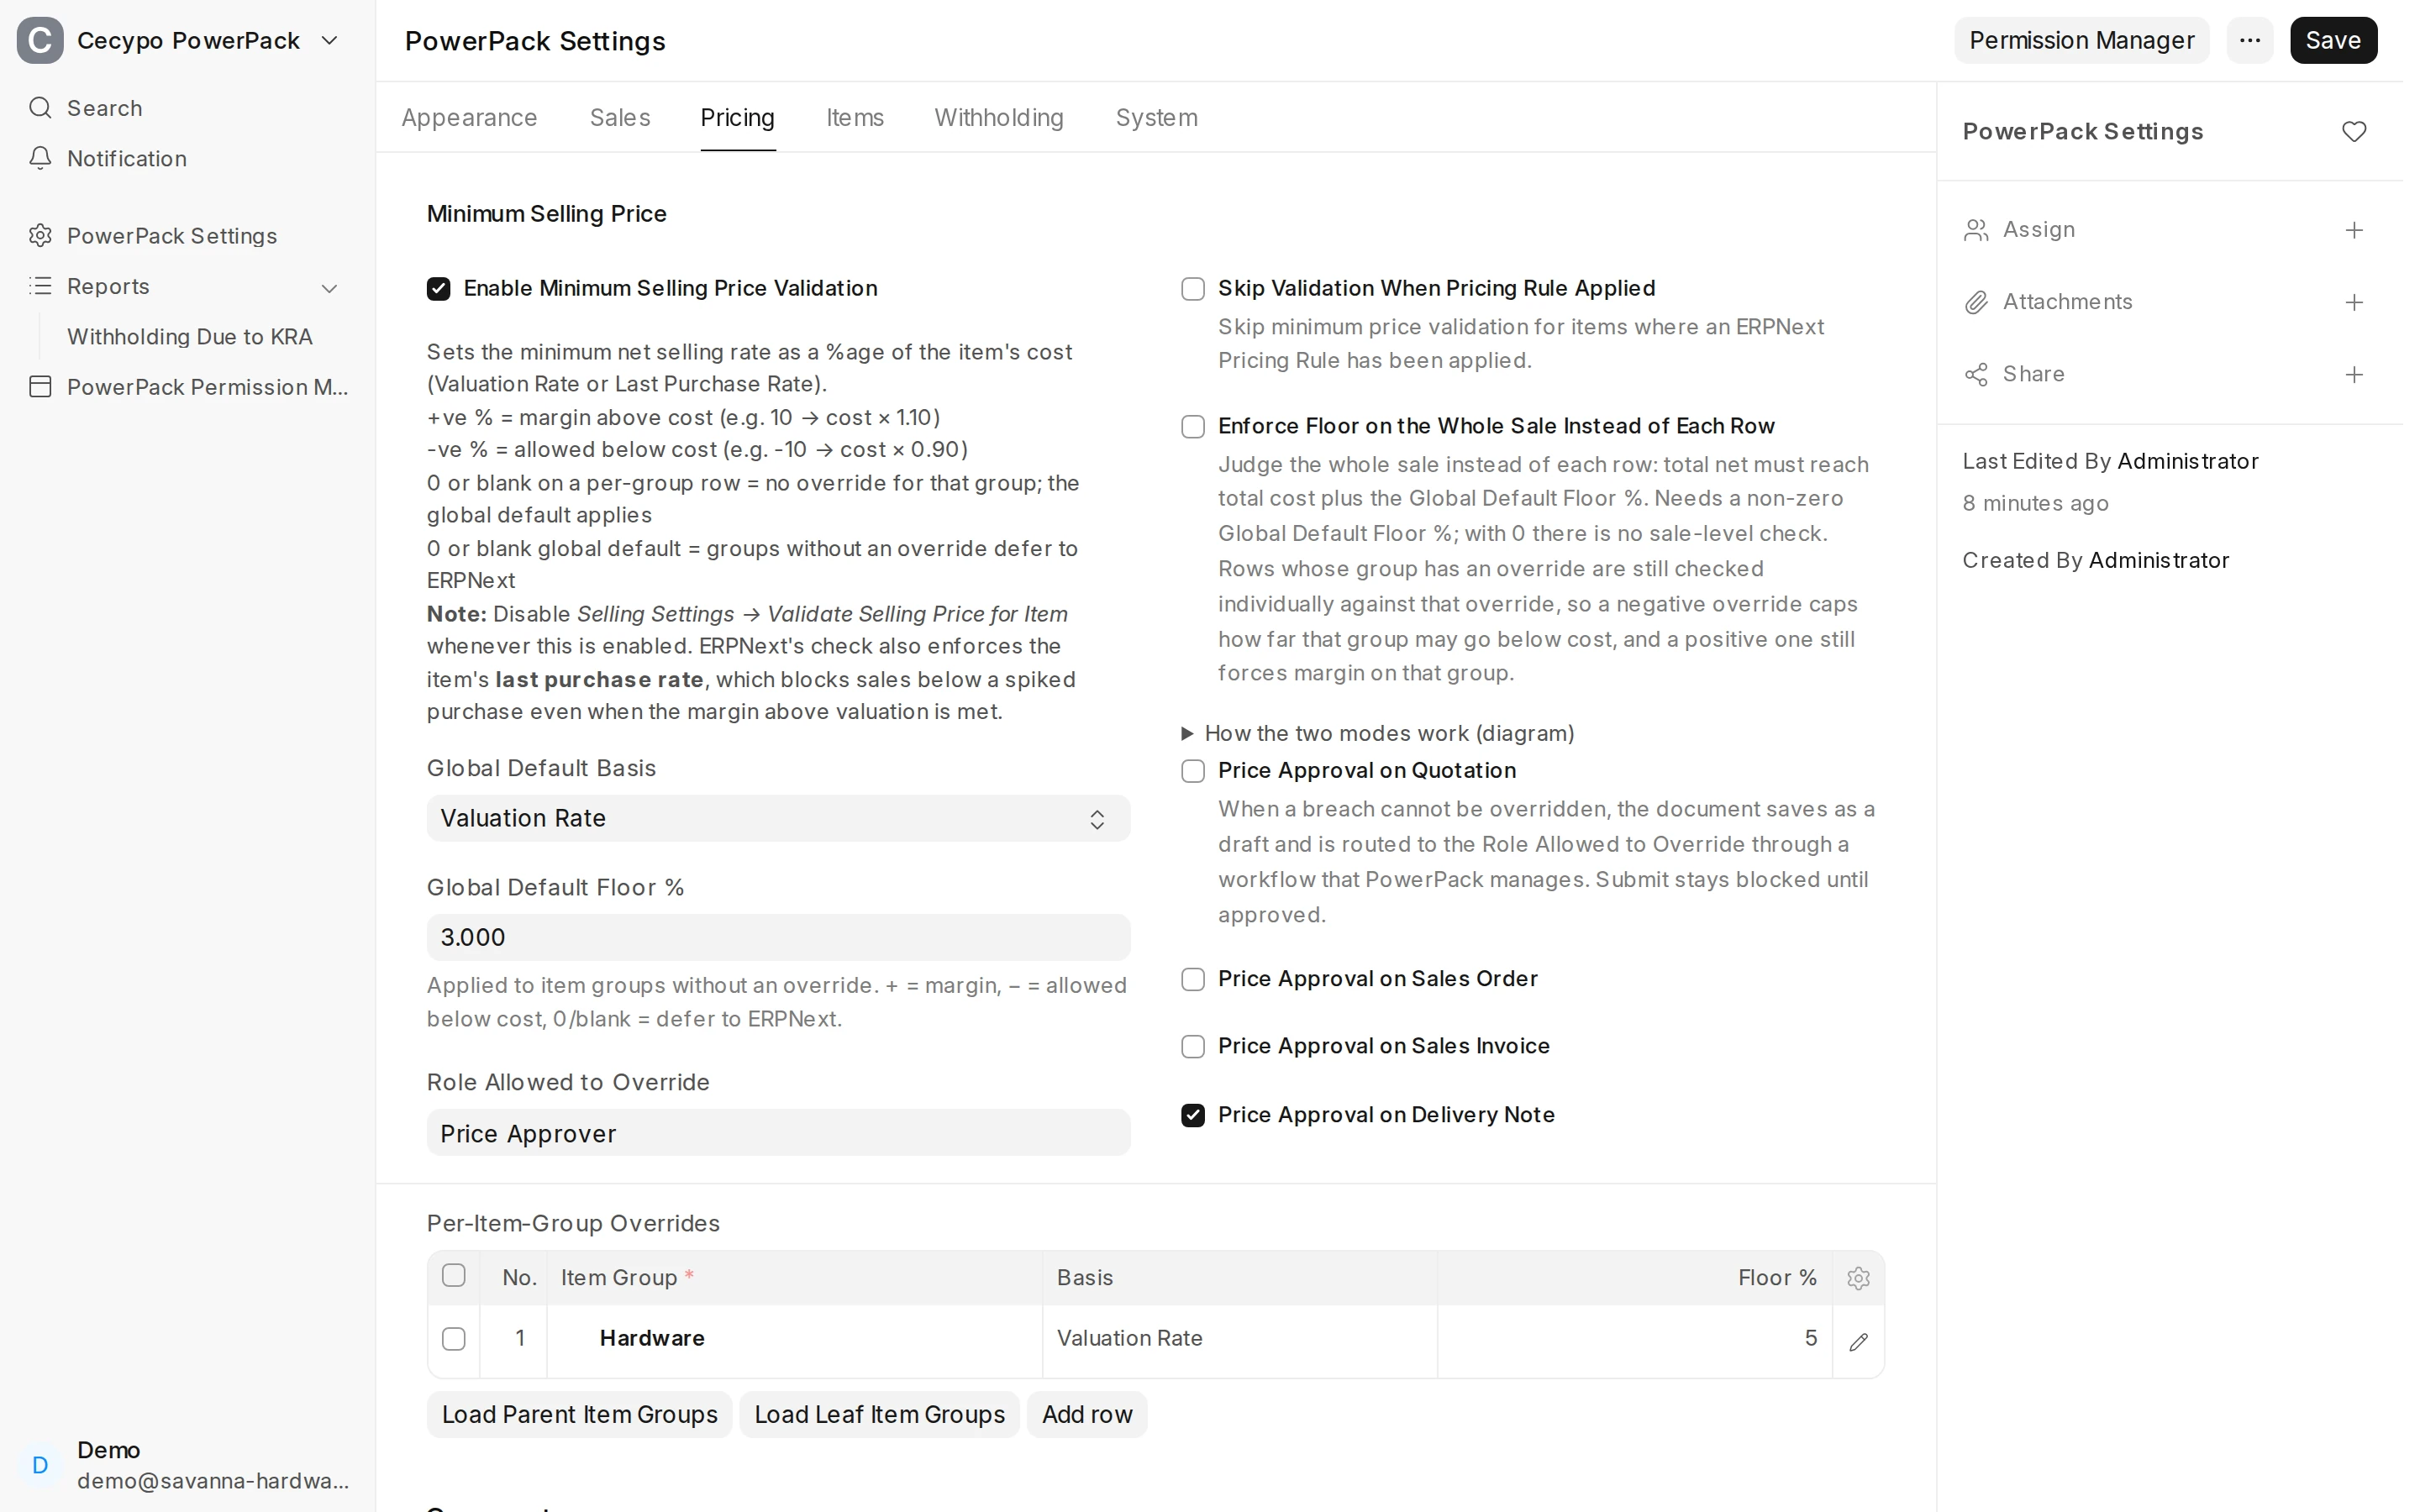Edit the Hardware row with pencil icon
This screenshot has height=1512, width=2420.
point(1858,1341)
